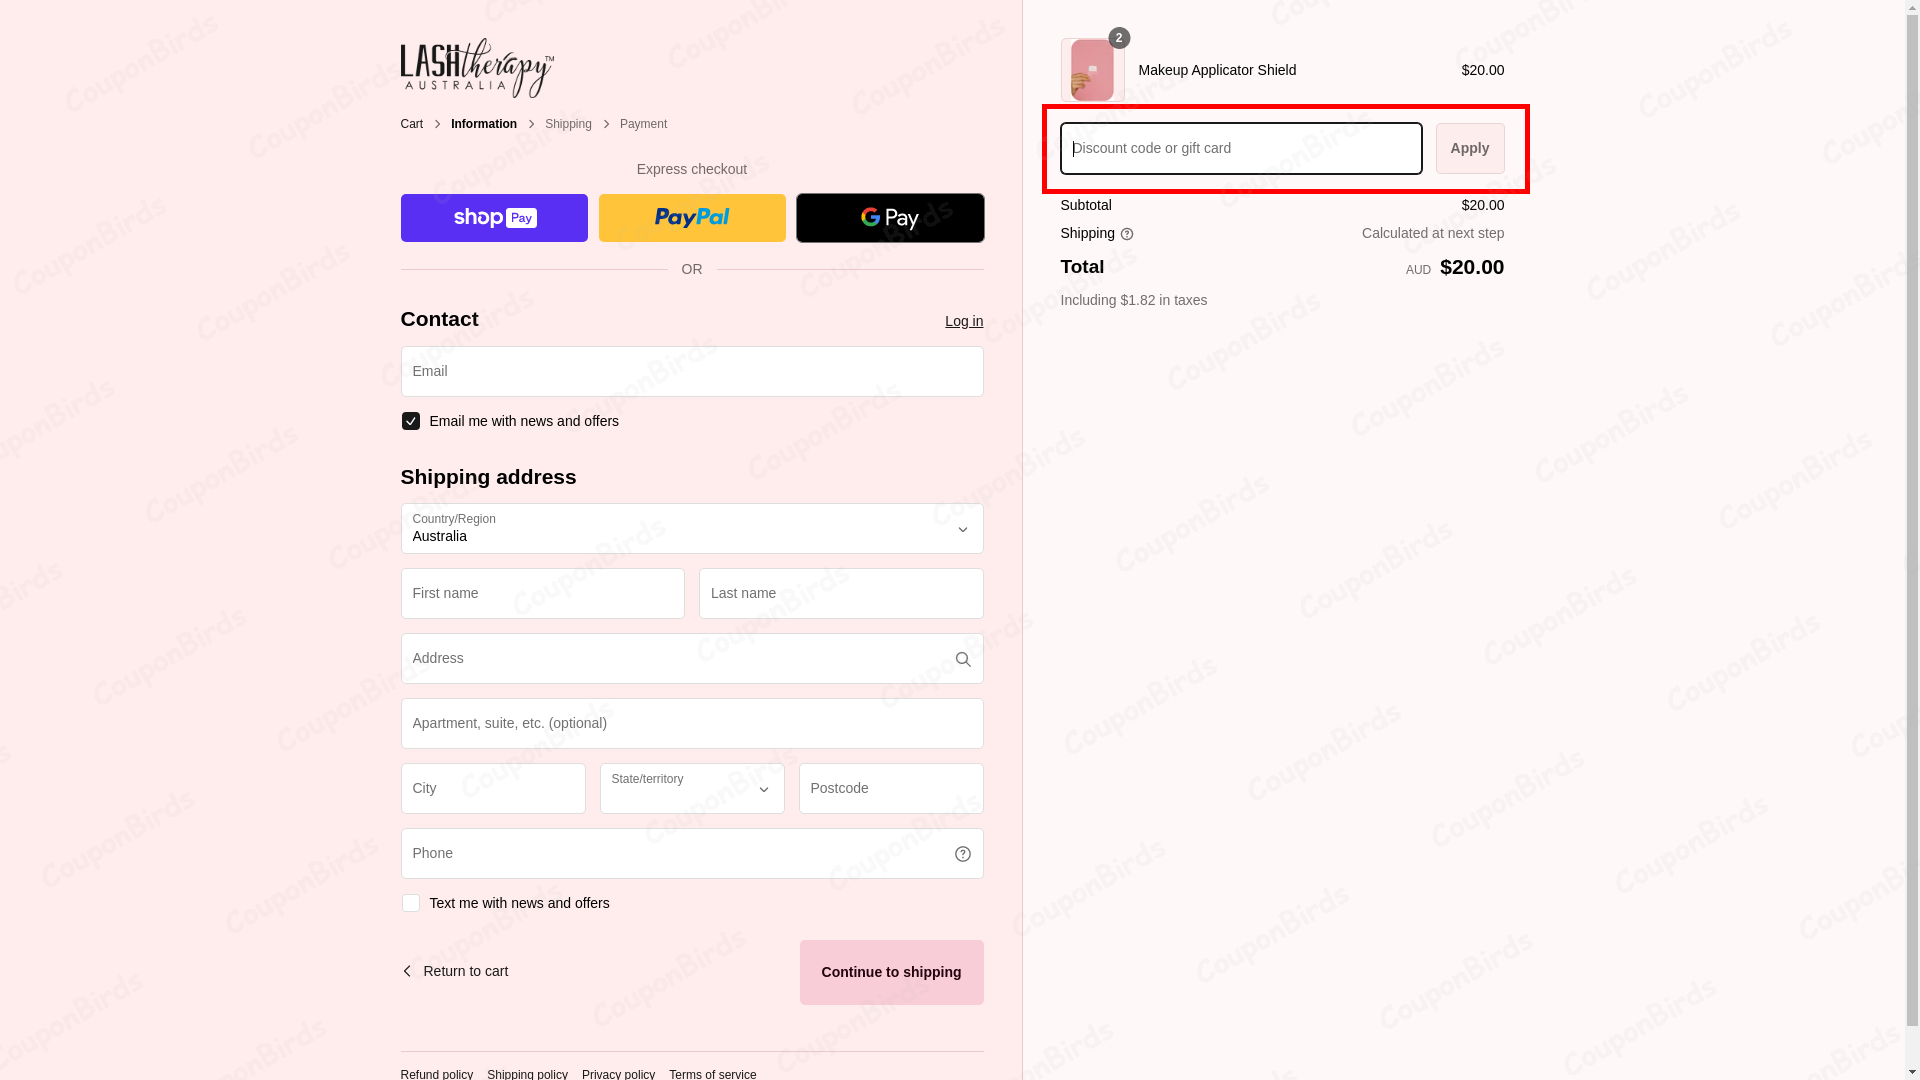Toggle the news and offers email subscription

point(410,420)
